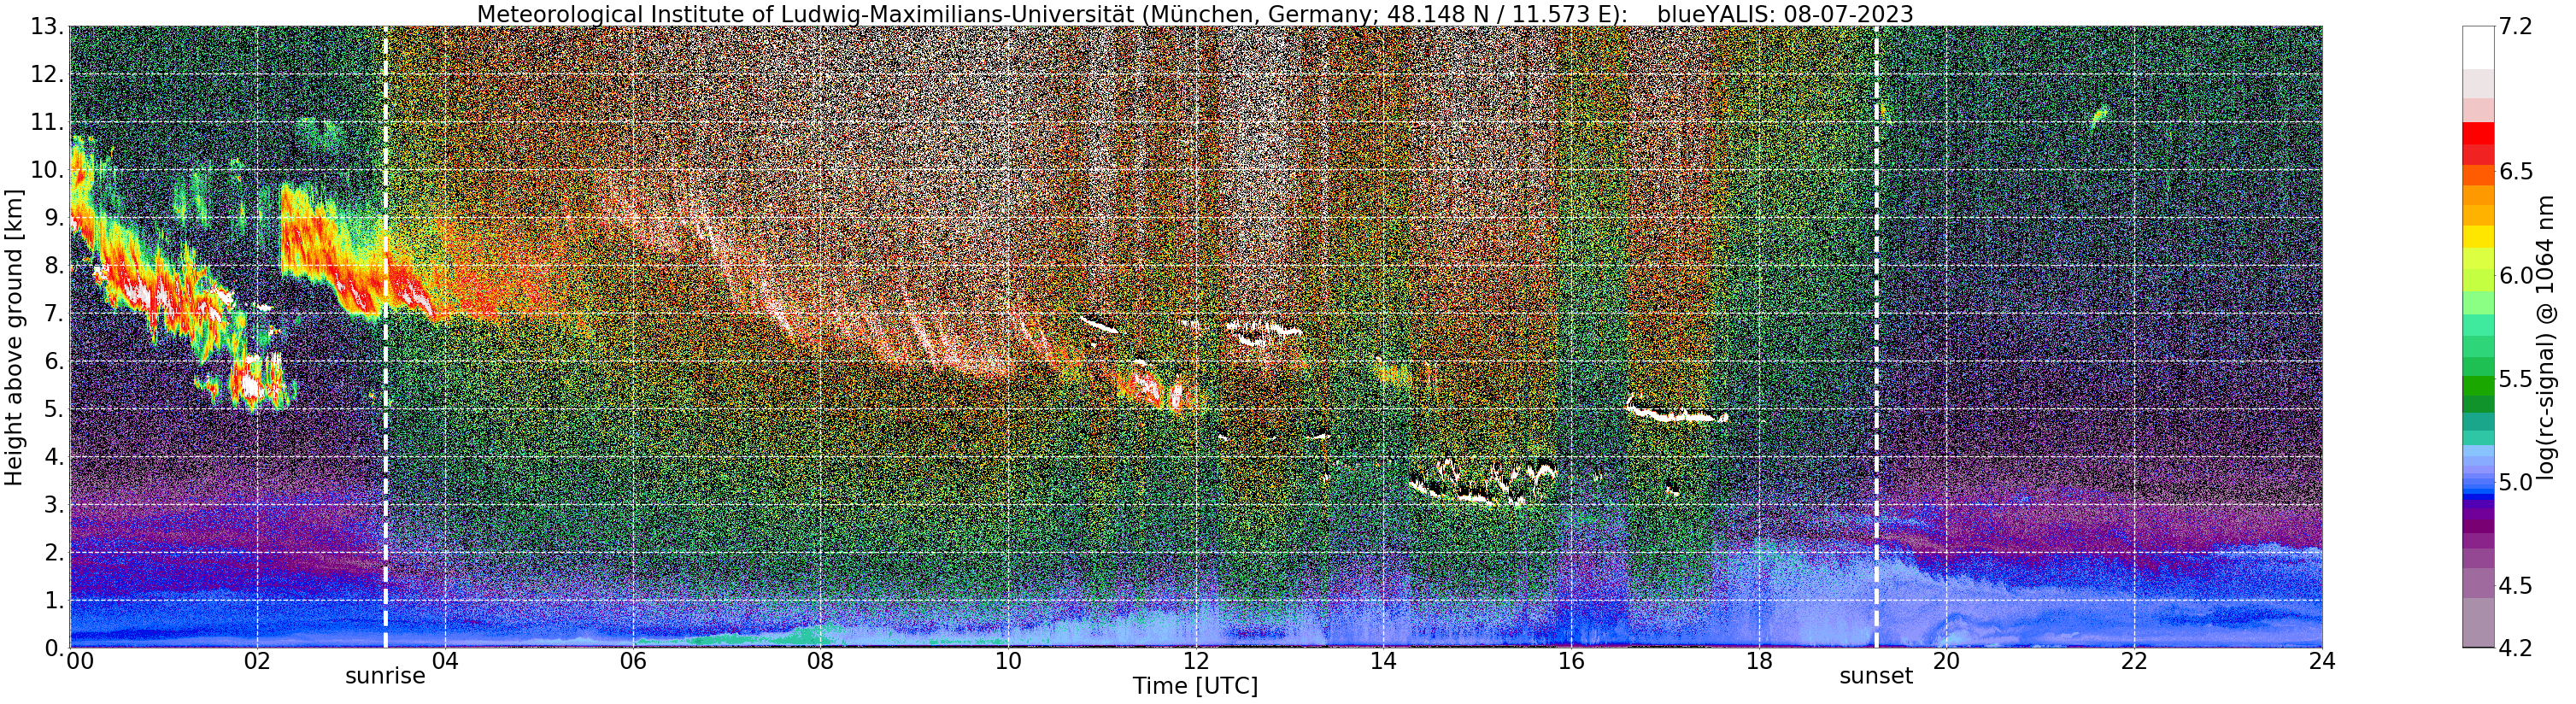Click the x-axis tick label '08'
Screen dimensions: 2576x704
point(820,661)
